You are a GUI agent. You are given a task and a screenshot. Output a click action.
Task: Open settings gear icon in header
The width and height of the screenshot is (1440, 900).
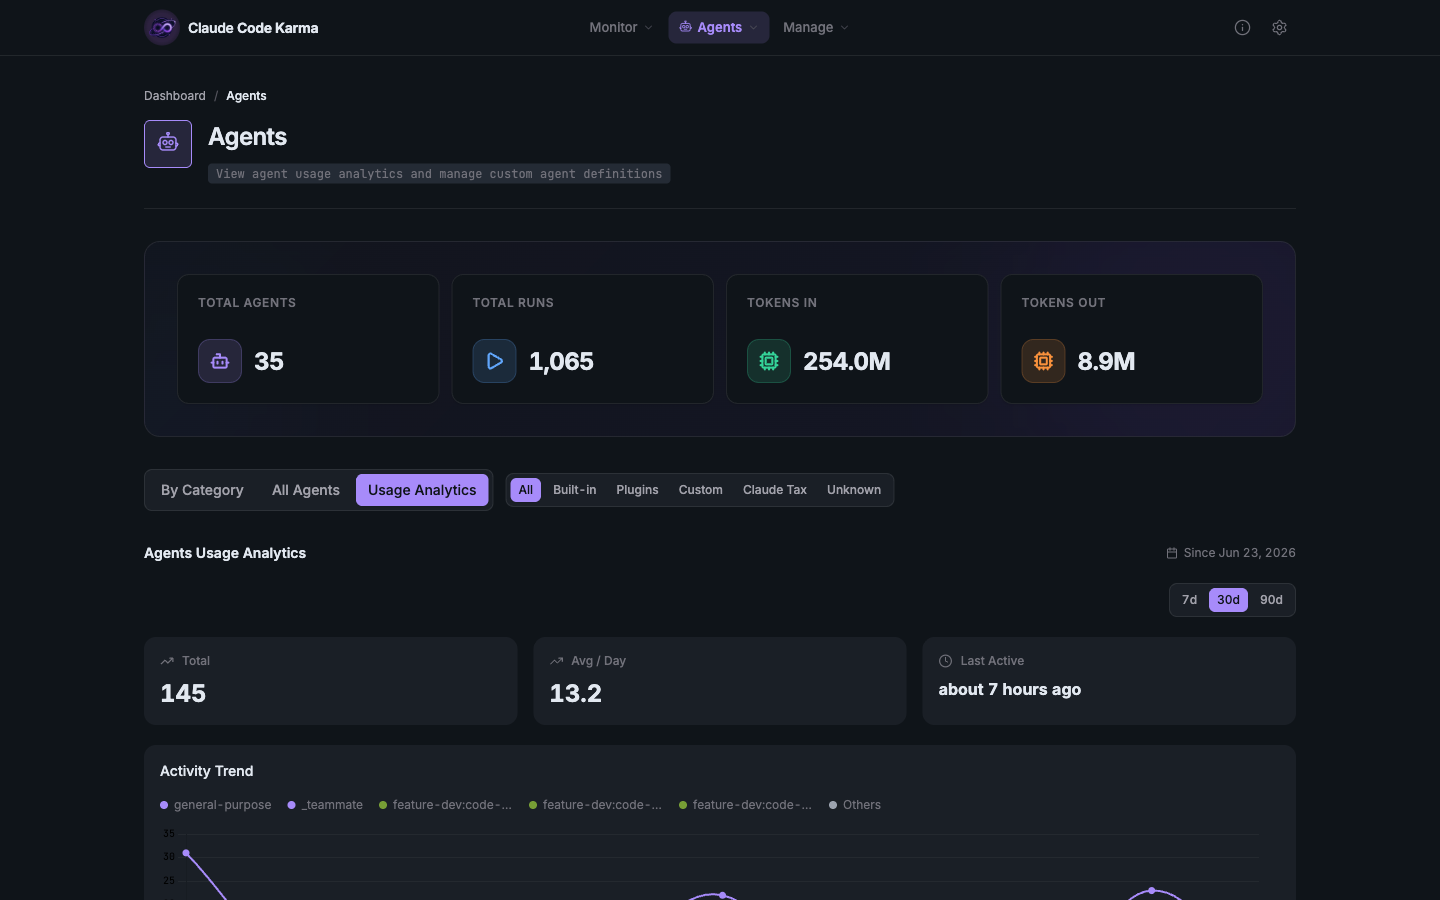pyautogui.click(x=1279, y=28)
